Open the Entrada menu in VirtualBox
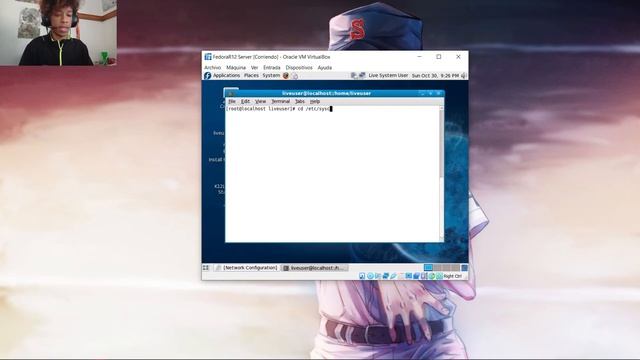This screenshot has height=360, width=640. point(271,67)
